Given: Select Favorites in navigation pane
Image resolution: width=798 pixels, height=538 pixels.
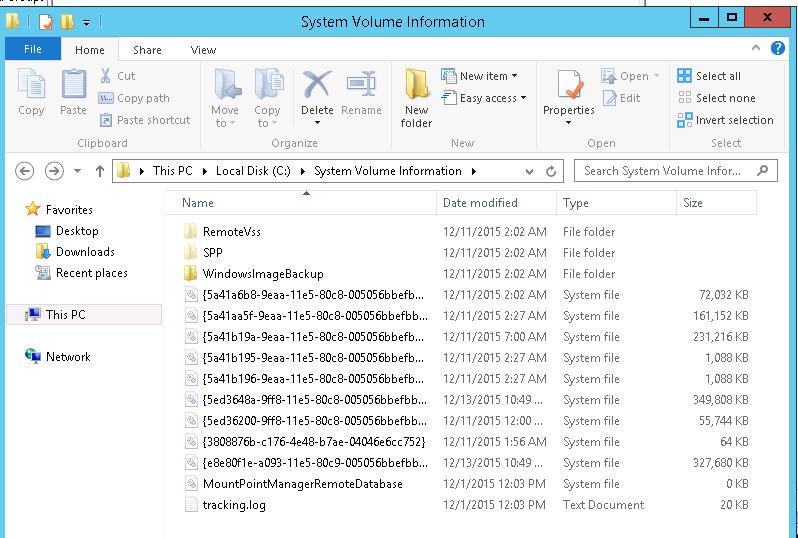Looking at the screenshot, I should [x=59, y=209].
